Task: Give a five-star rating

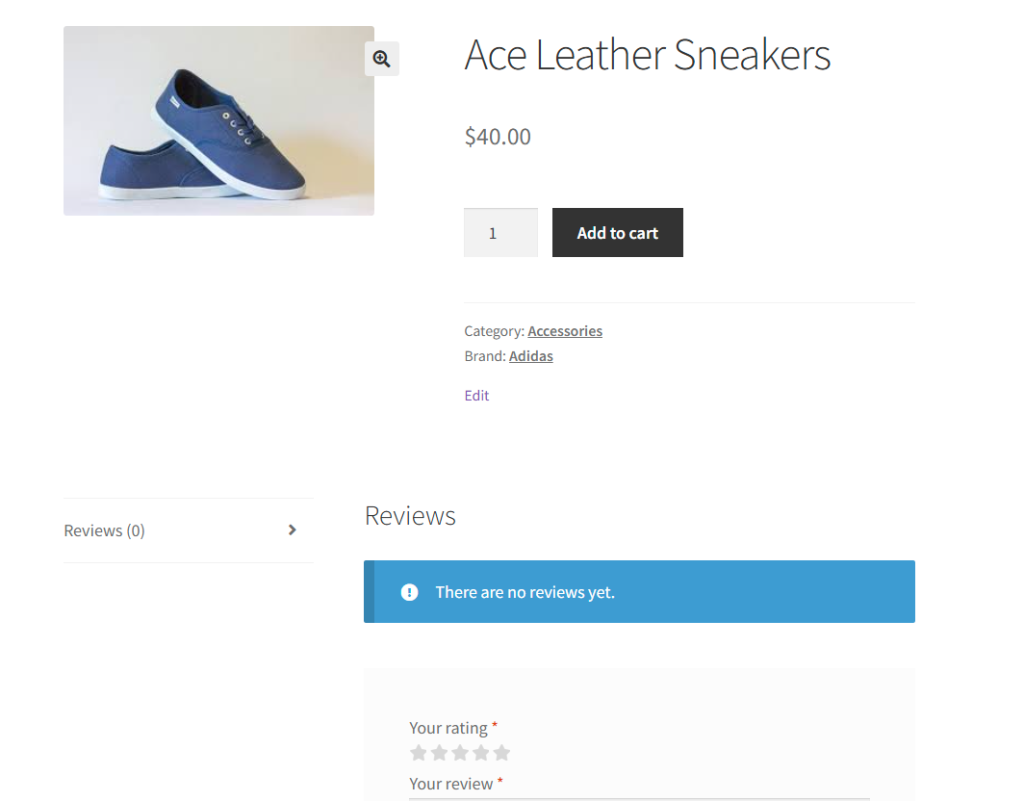Action: pyautogui.click(x=502, y=753)
